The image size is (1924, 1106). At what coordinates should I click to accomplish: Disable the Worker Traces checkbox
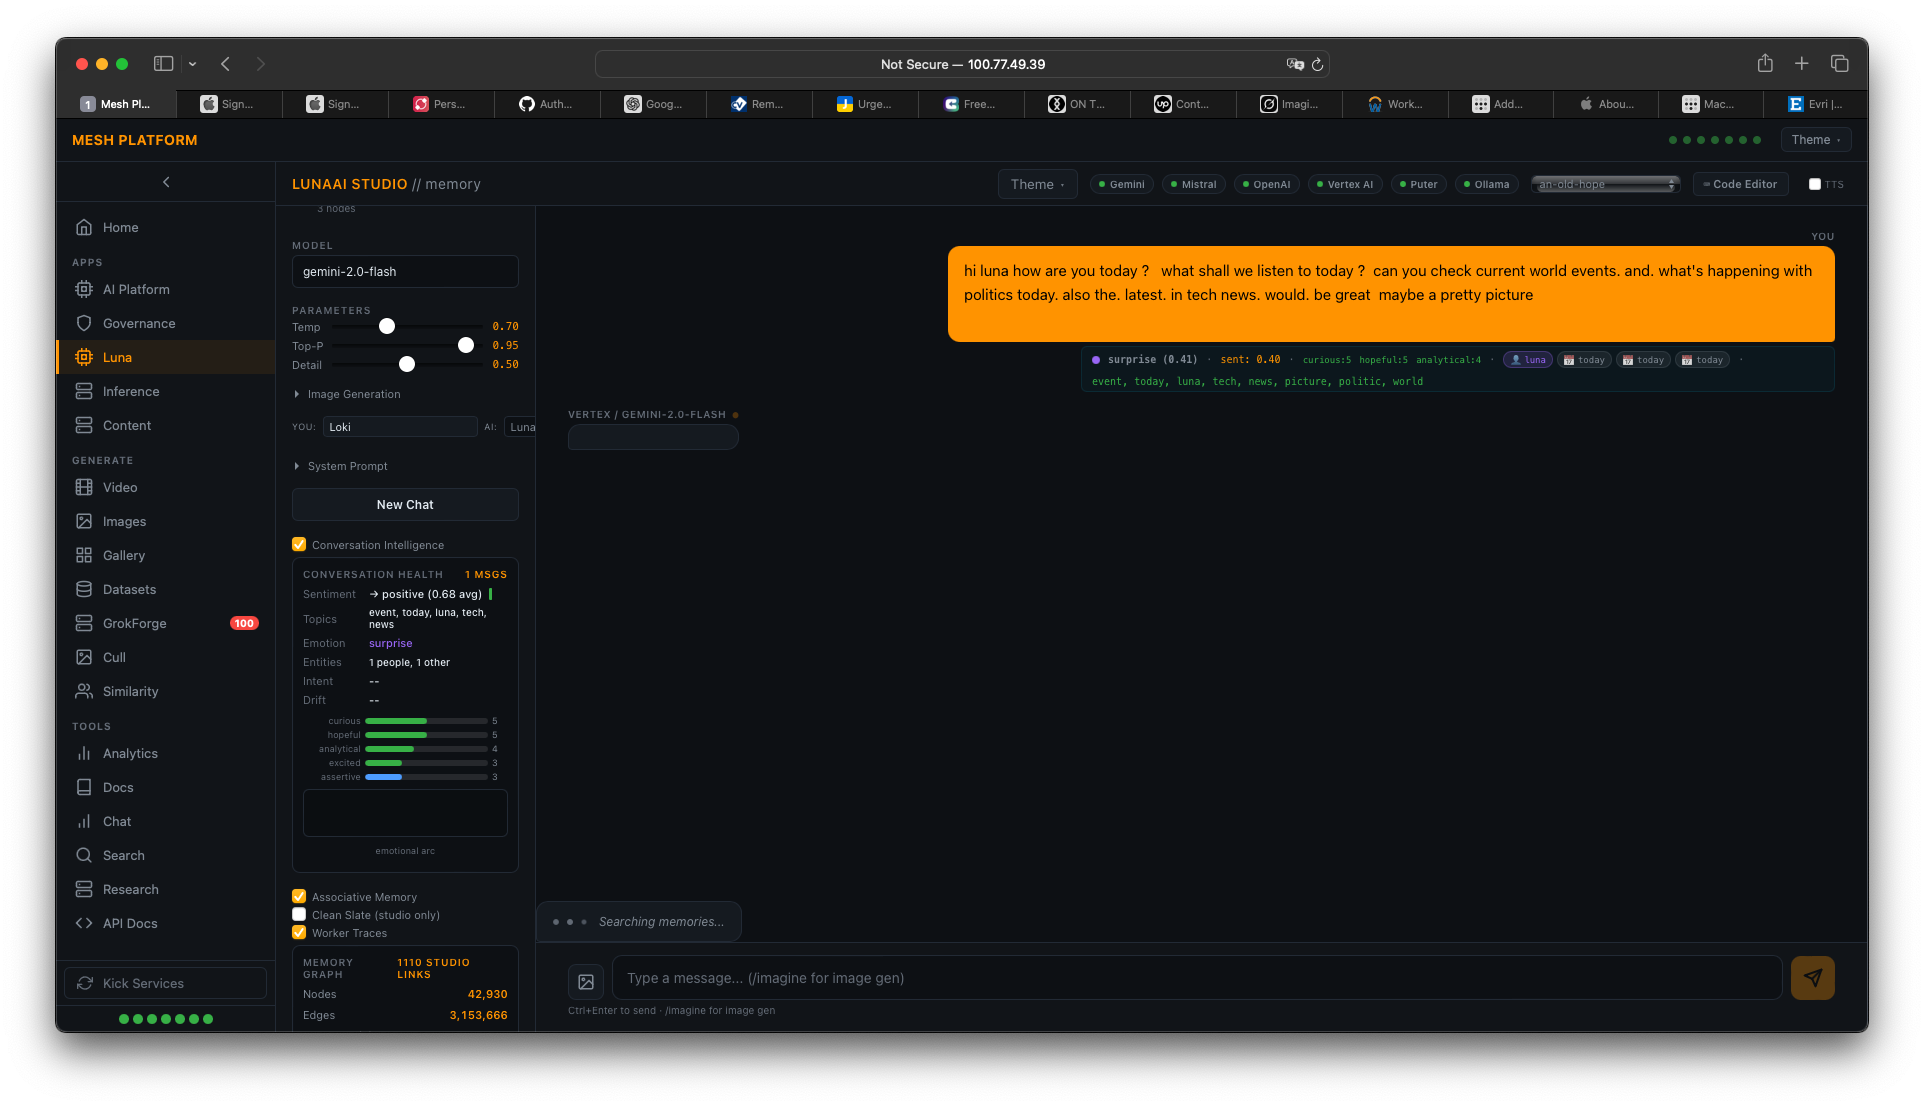[299, 932]
